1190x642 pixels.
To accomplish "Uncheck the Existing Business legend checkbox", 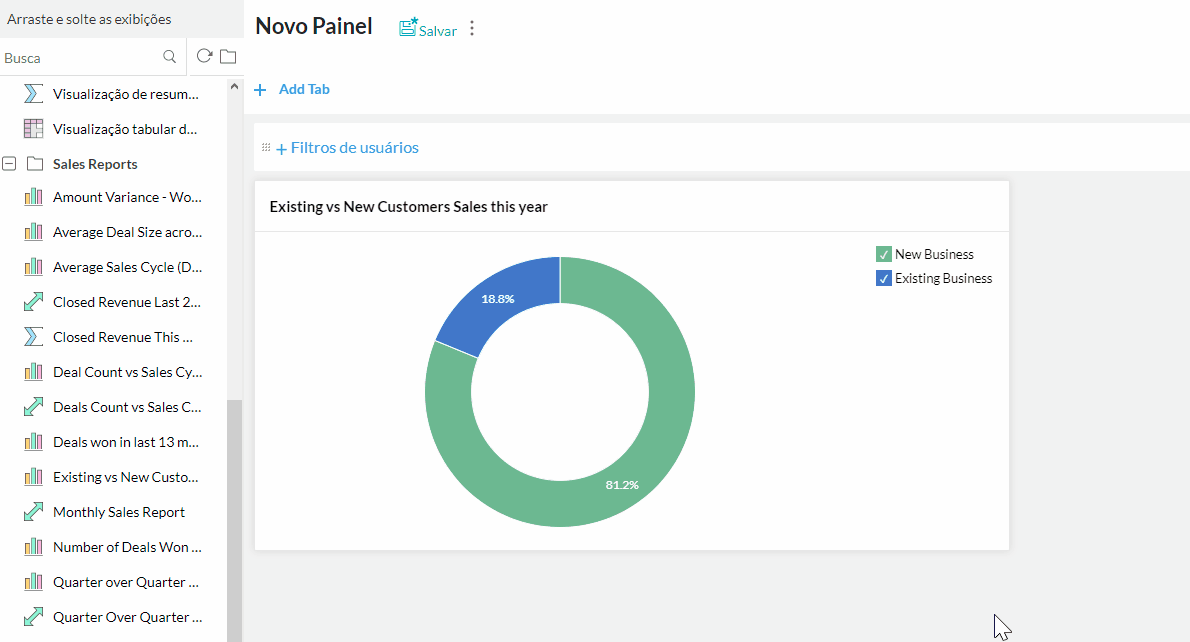I will click(883, 279).
